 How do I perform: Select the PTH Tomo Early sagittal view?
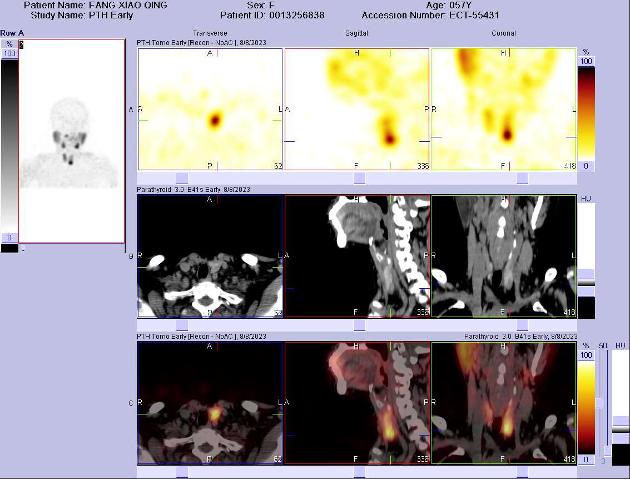coord(357,110)
